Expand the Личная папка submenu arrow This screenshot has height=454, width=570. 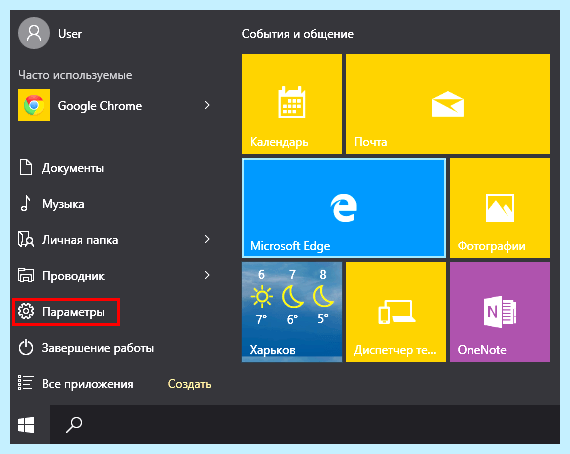(207, 239)
